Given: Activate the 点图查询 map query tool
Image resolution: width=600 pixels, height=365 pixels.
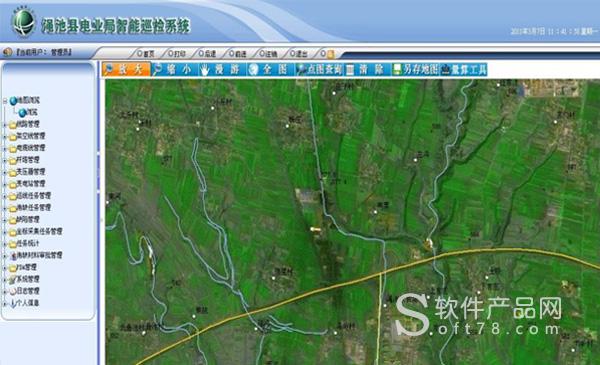Looking at the screenshot, I should pyautogui.click(x=320, y=69).
